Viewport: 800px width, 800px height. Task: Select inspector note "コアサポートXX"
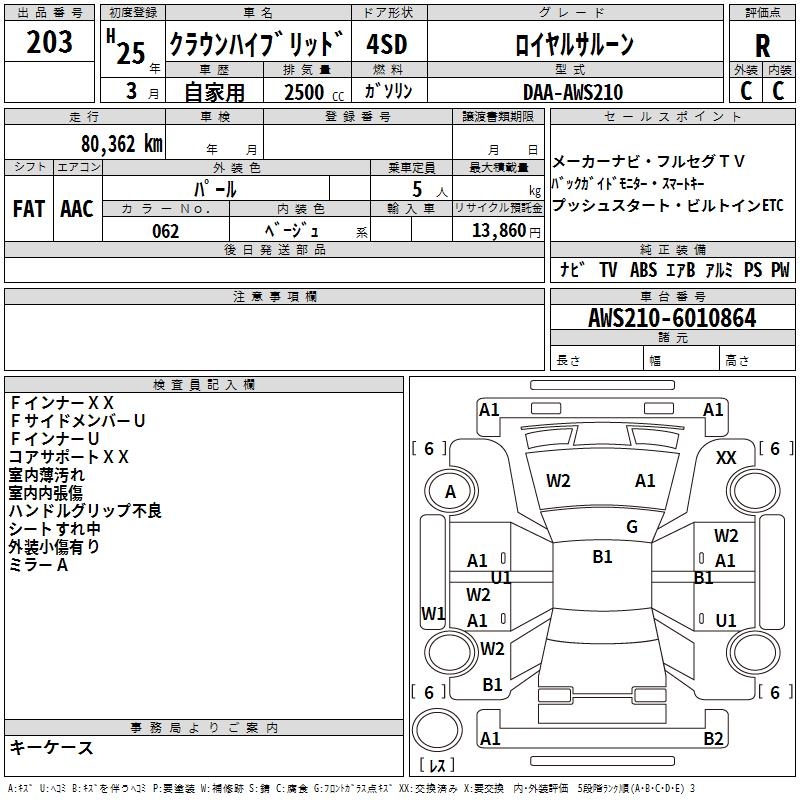tap(69, 457)
